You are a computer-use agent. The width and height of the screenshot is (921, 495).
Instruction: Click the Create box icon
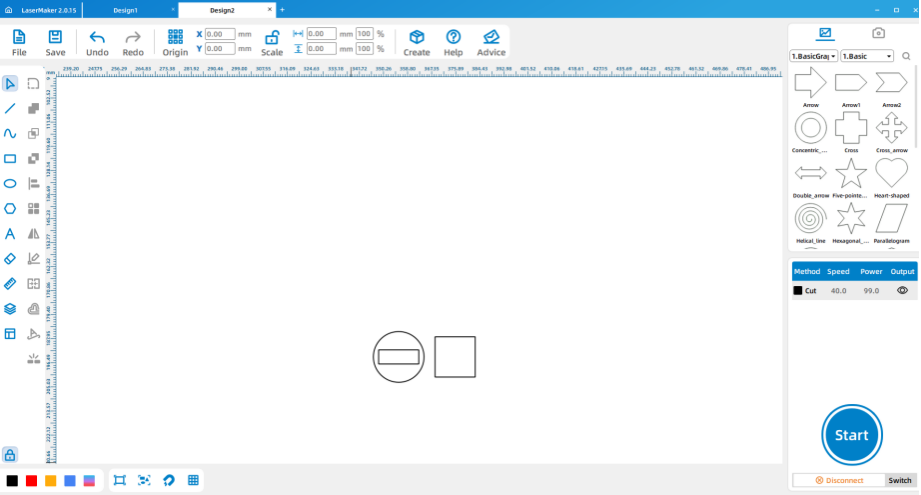(x=416, y=37)
